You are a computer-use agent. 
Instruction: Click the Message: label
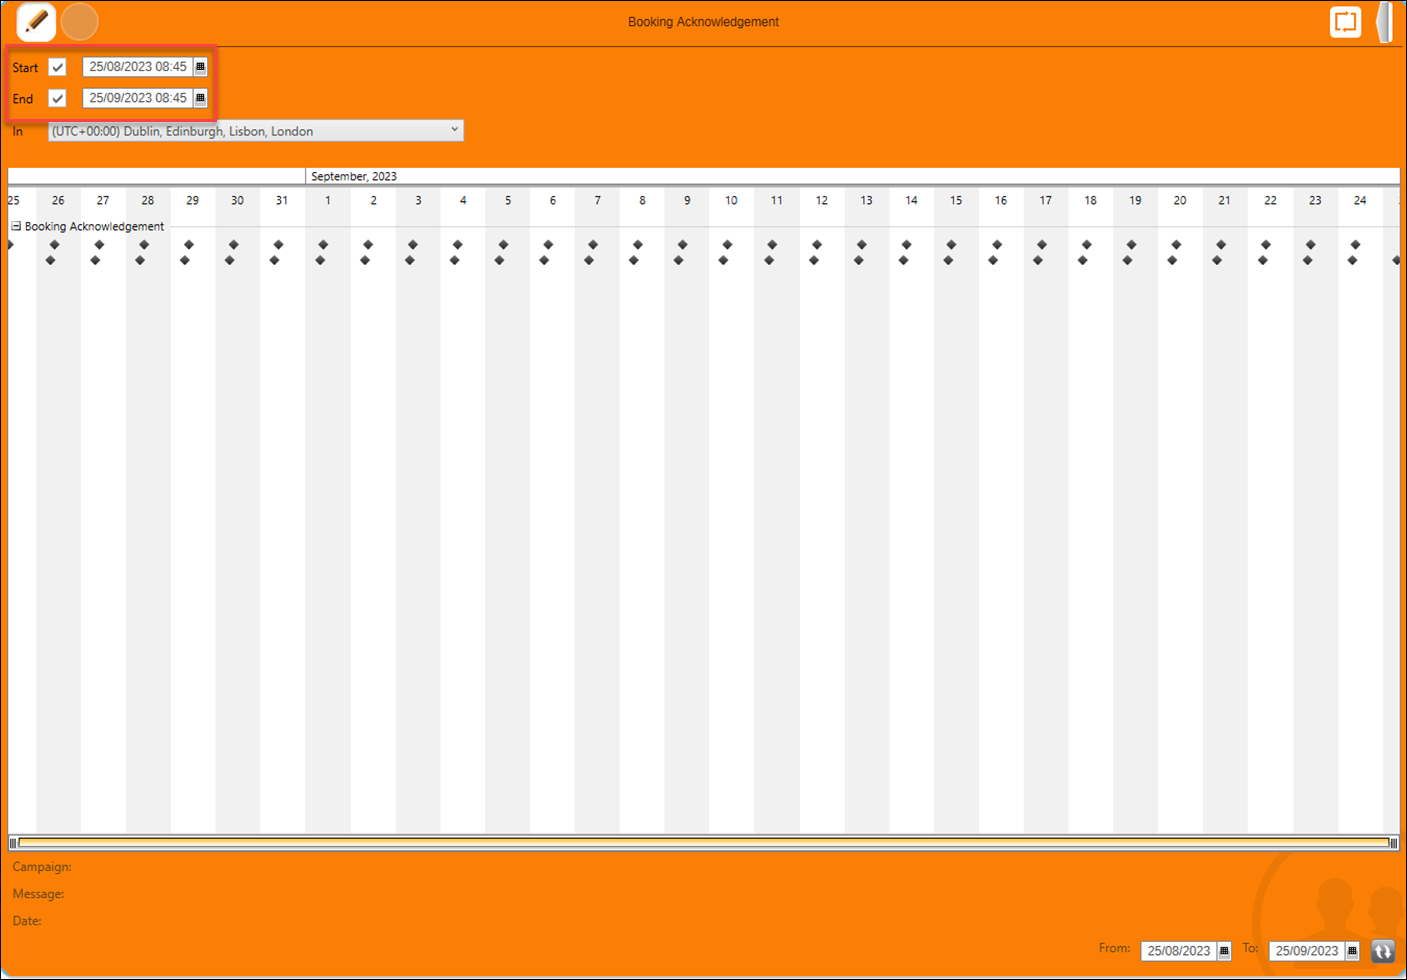point(38,894)
